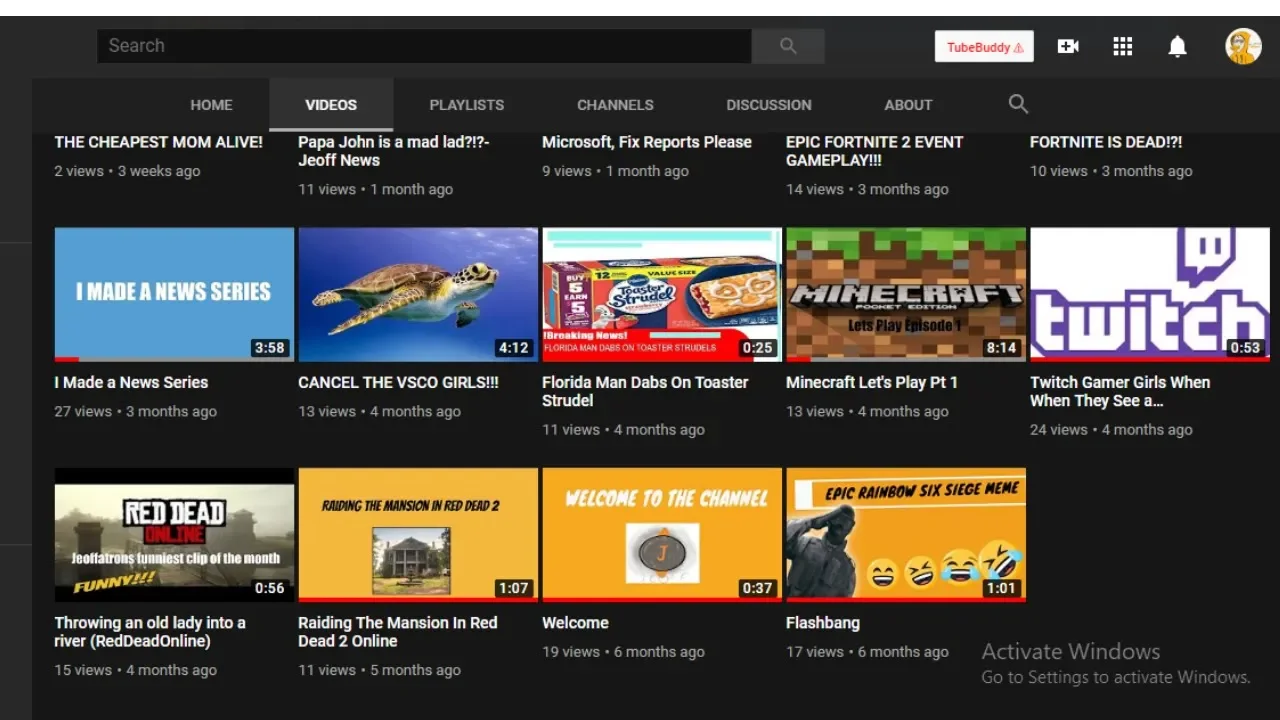The image size is (1280, 720).
Task: Click 'Florida Man Dabs On Toaster Strudel' title
Action: pos(645,391)
